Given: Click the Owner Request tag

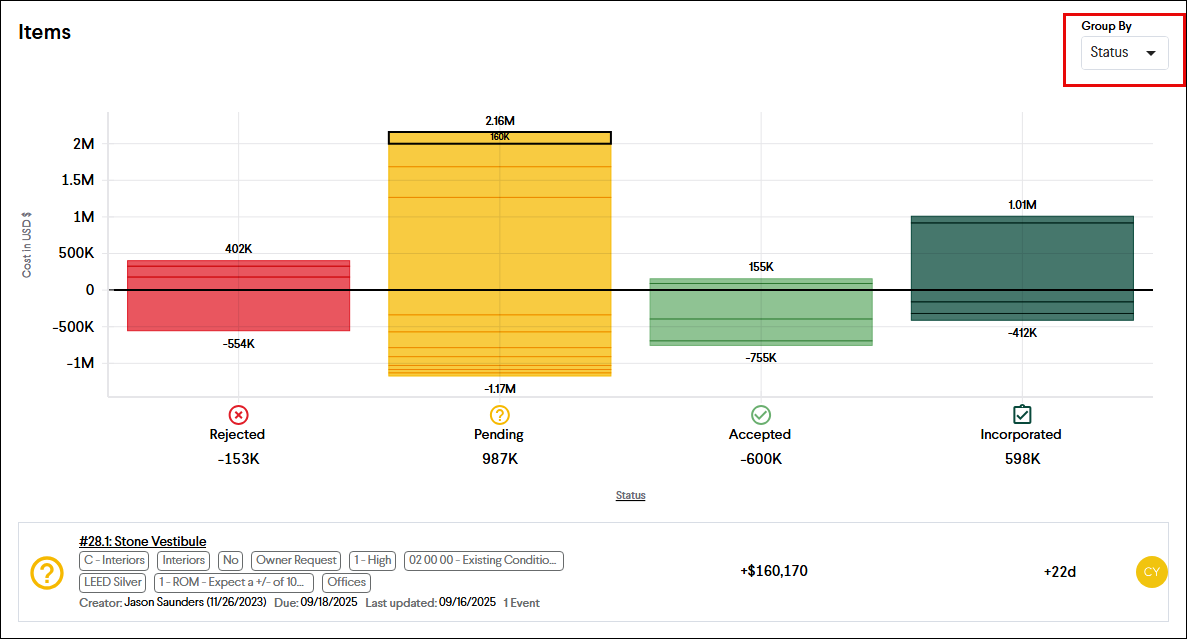Looking at the screenshot, I should click(x=295, y=560).
